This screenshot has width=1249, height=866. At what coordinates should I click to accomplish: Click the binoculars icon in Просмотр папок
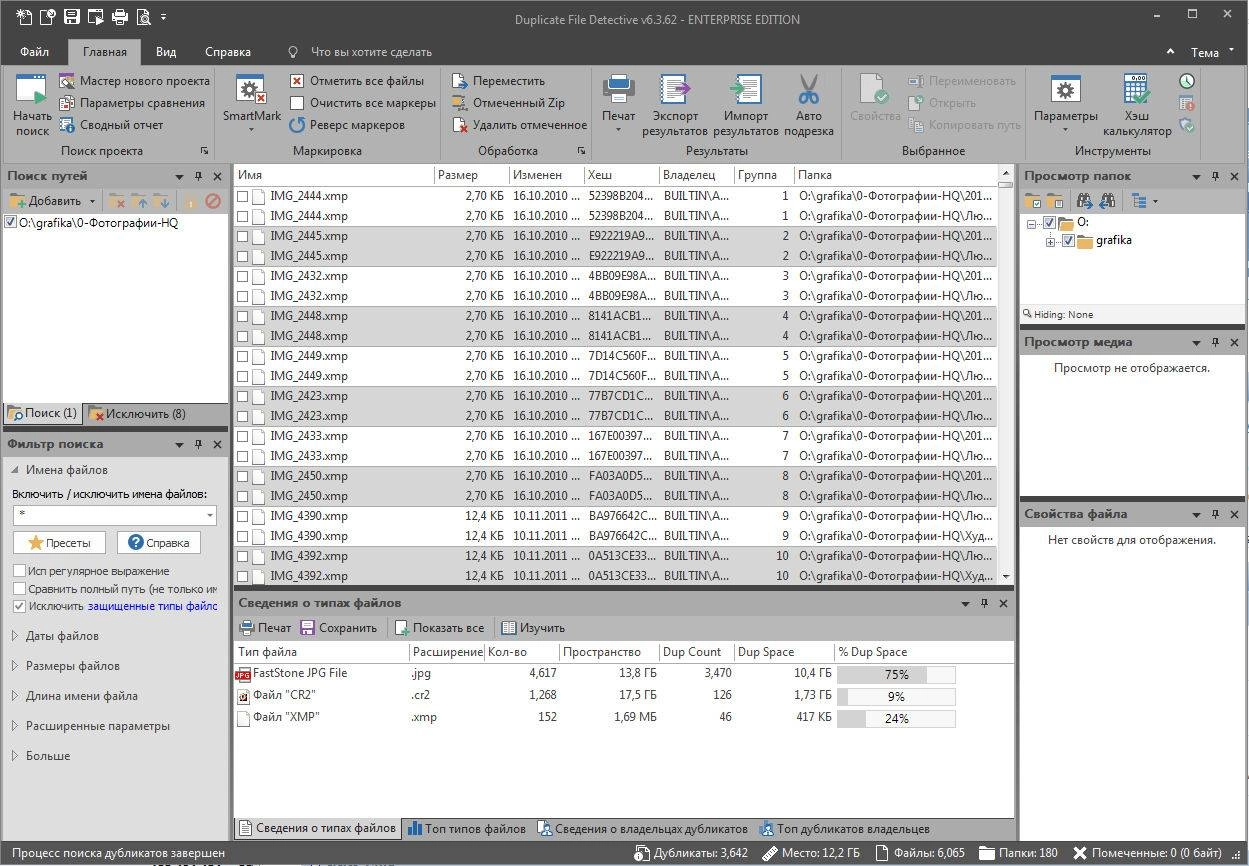1087,201
